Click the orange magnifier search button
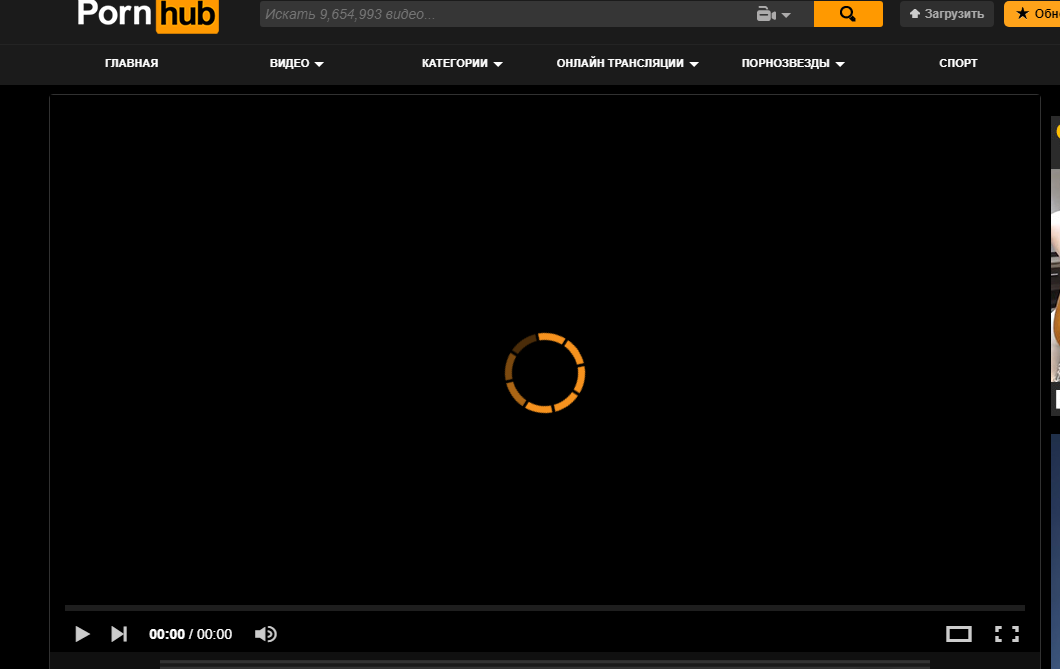Screen dimensions: 1060x669 point(848,14)
